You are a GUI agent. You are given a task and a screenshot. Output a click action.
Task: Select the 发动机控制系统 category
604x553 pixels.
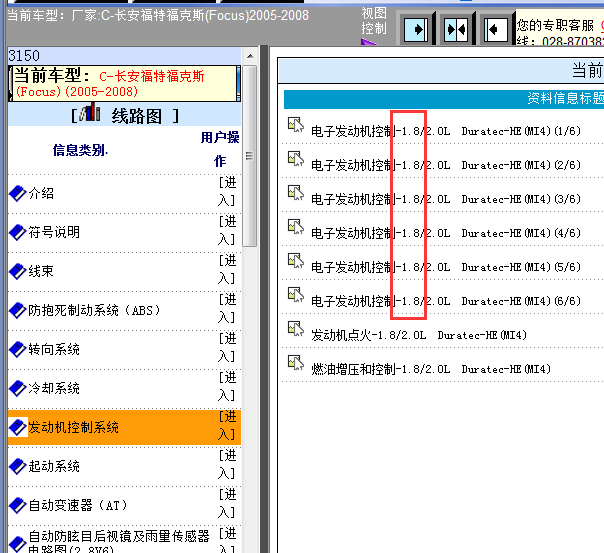73,427
